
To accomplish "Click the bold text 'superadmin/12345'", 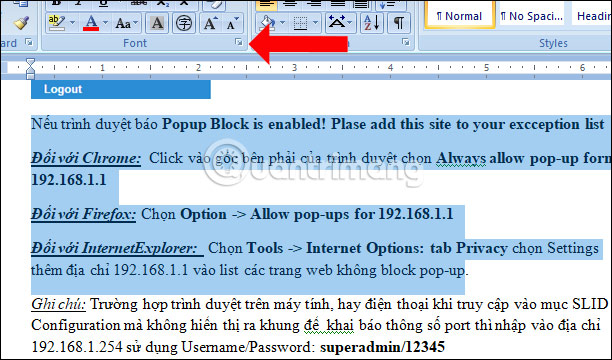I will [382, 346].
